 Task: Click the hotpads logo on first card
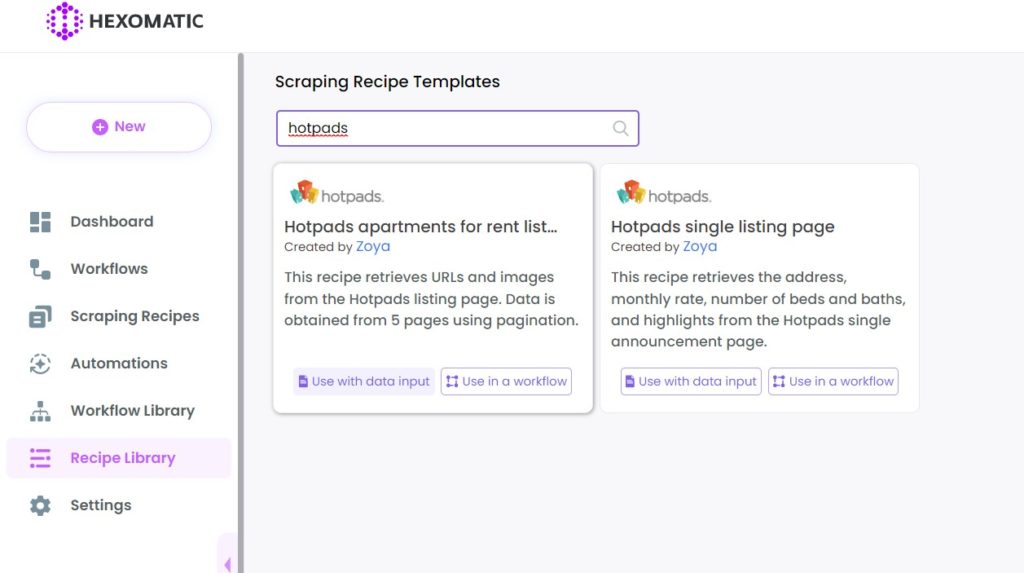pyautogui.click(x=337, y=193)
